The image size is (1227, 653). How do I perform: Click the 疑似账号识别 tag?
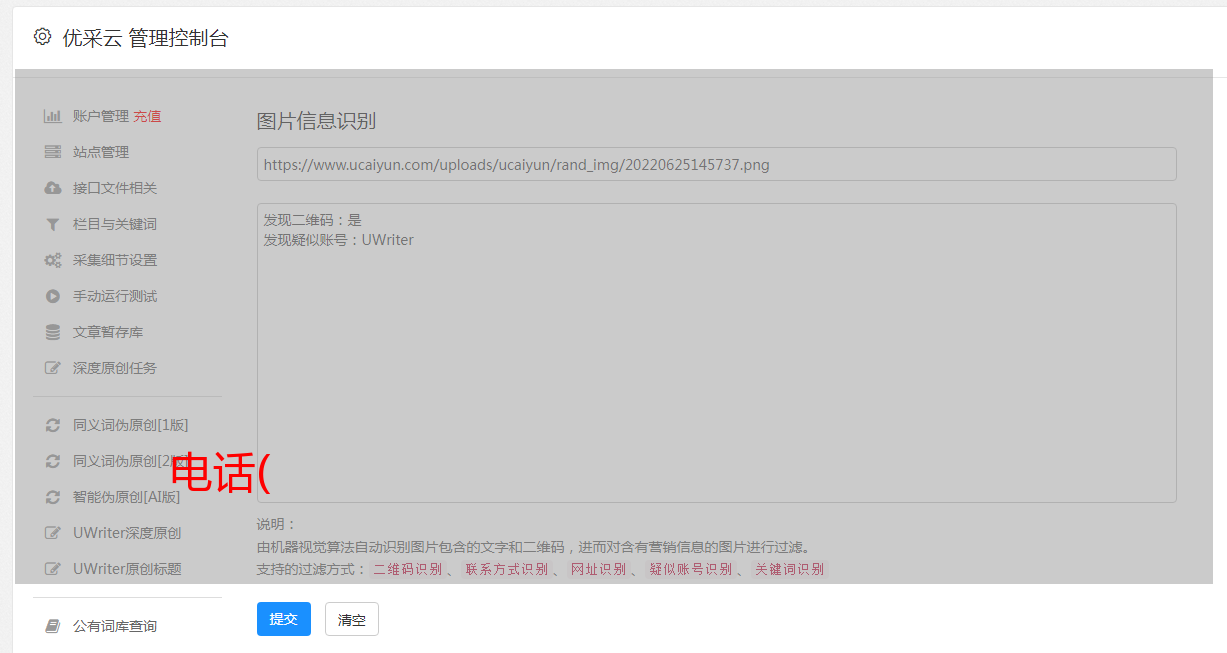click(691, 569)
